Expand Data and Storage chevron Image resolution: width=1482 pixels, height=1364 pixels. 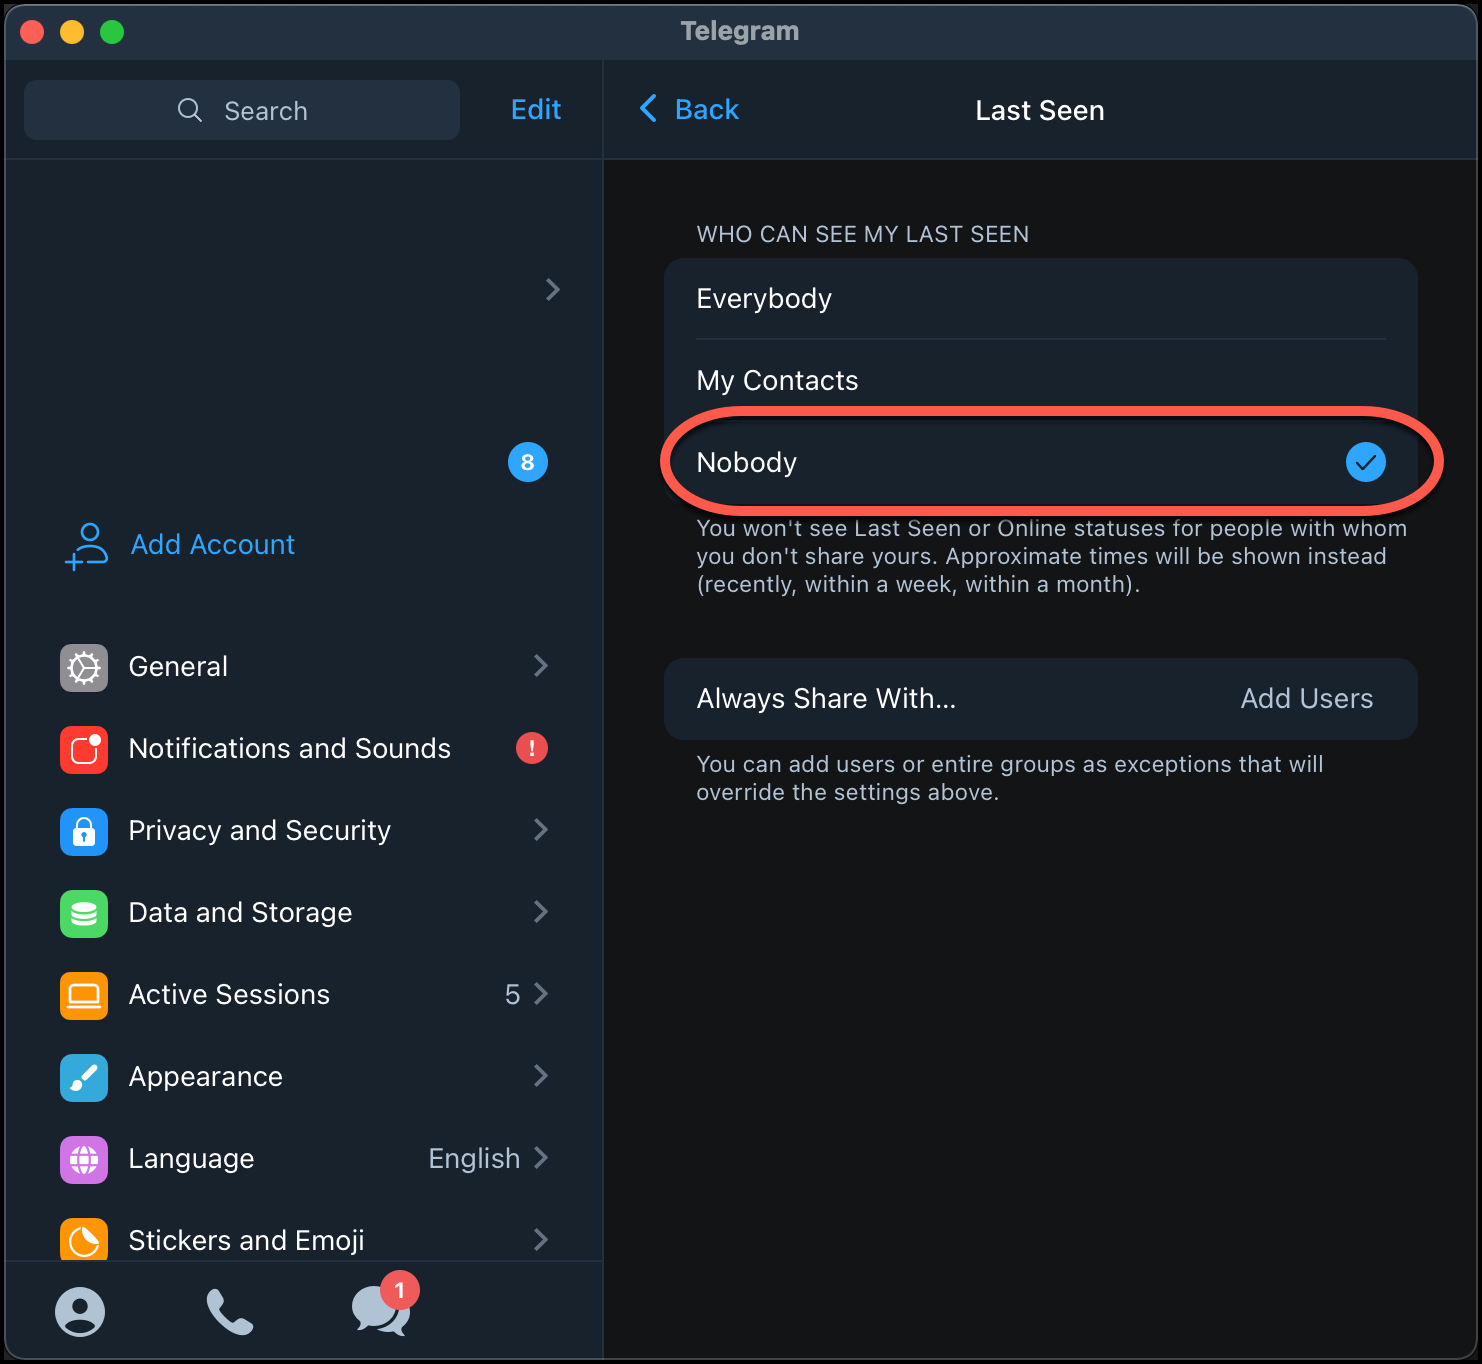pyautogui.click(x=541, y=912)
